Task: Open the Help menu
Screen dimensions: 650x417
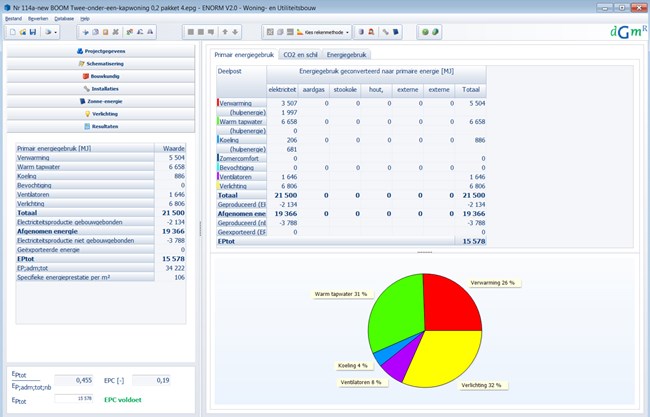Action: [85, 19]
